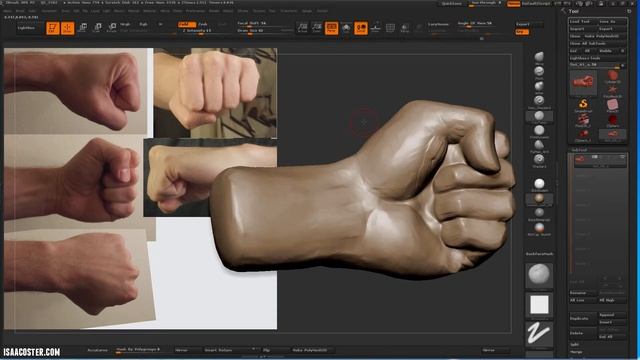Screen dimensions: 640x360
Task: Select the ClayBuildup brush
Action: (x=539, y=131)
